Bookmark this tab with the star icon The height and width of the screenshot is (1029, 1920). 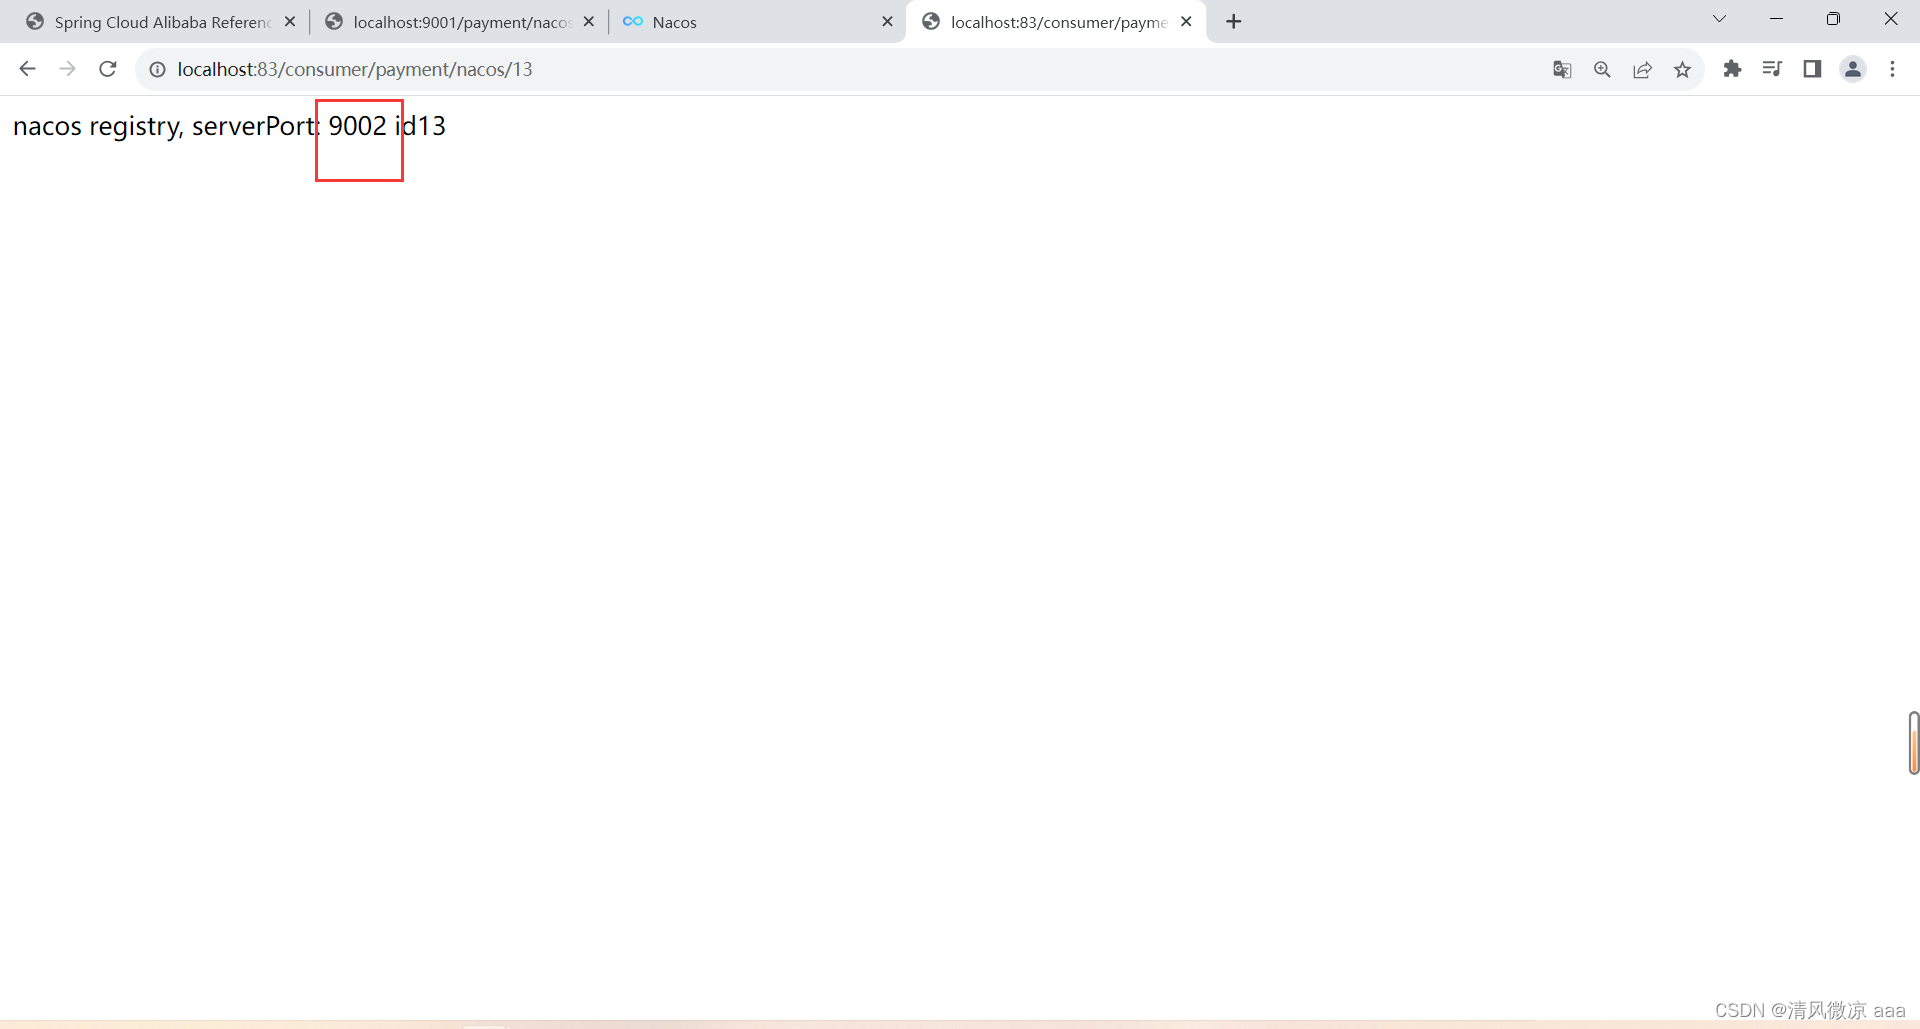click(1682, 69)
